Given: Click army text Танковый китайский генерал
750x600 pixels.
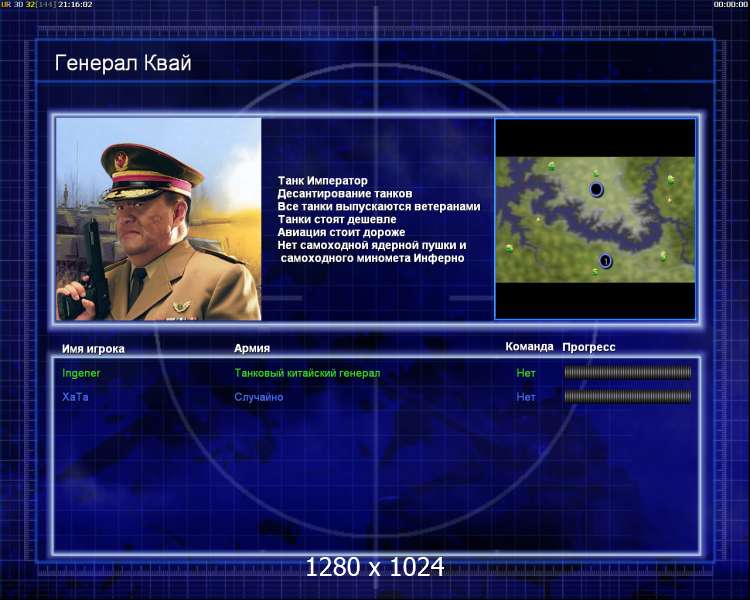Looking at the screenshot, I should pos(307,373).
